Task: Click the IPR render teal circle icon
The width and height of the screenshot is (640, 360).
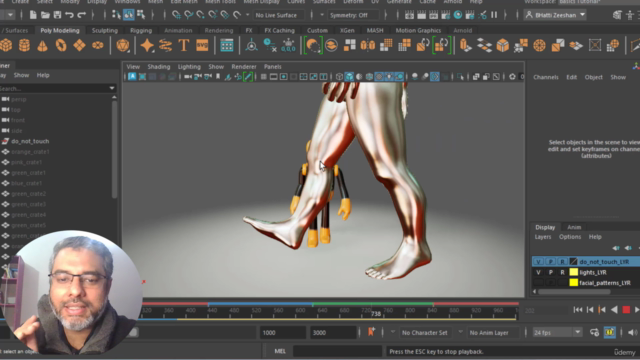Action: 458,15
